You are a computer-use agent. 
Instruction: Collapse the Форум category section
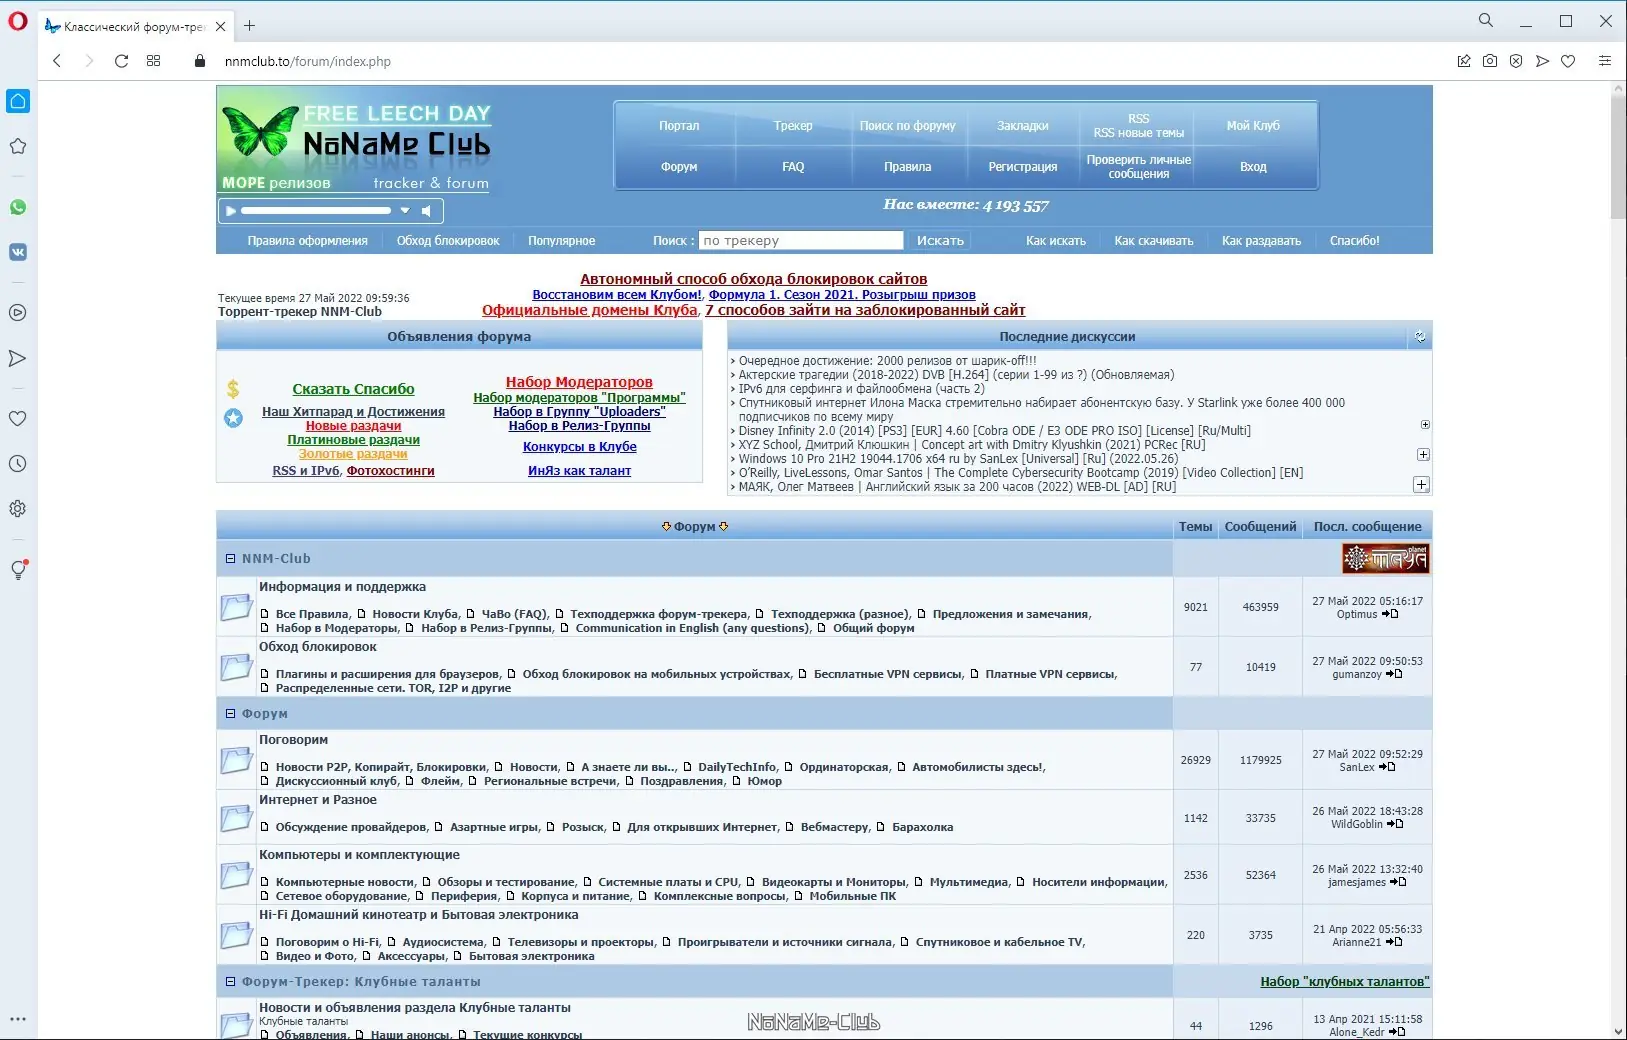230,714
